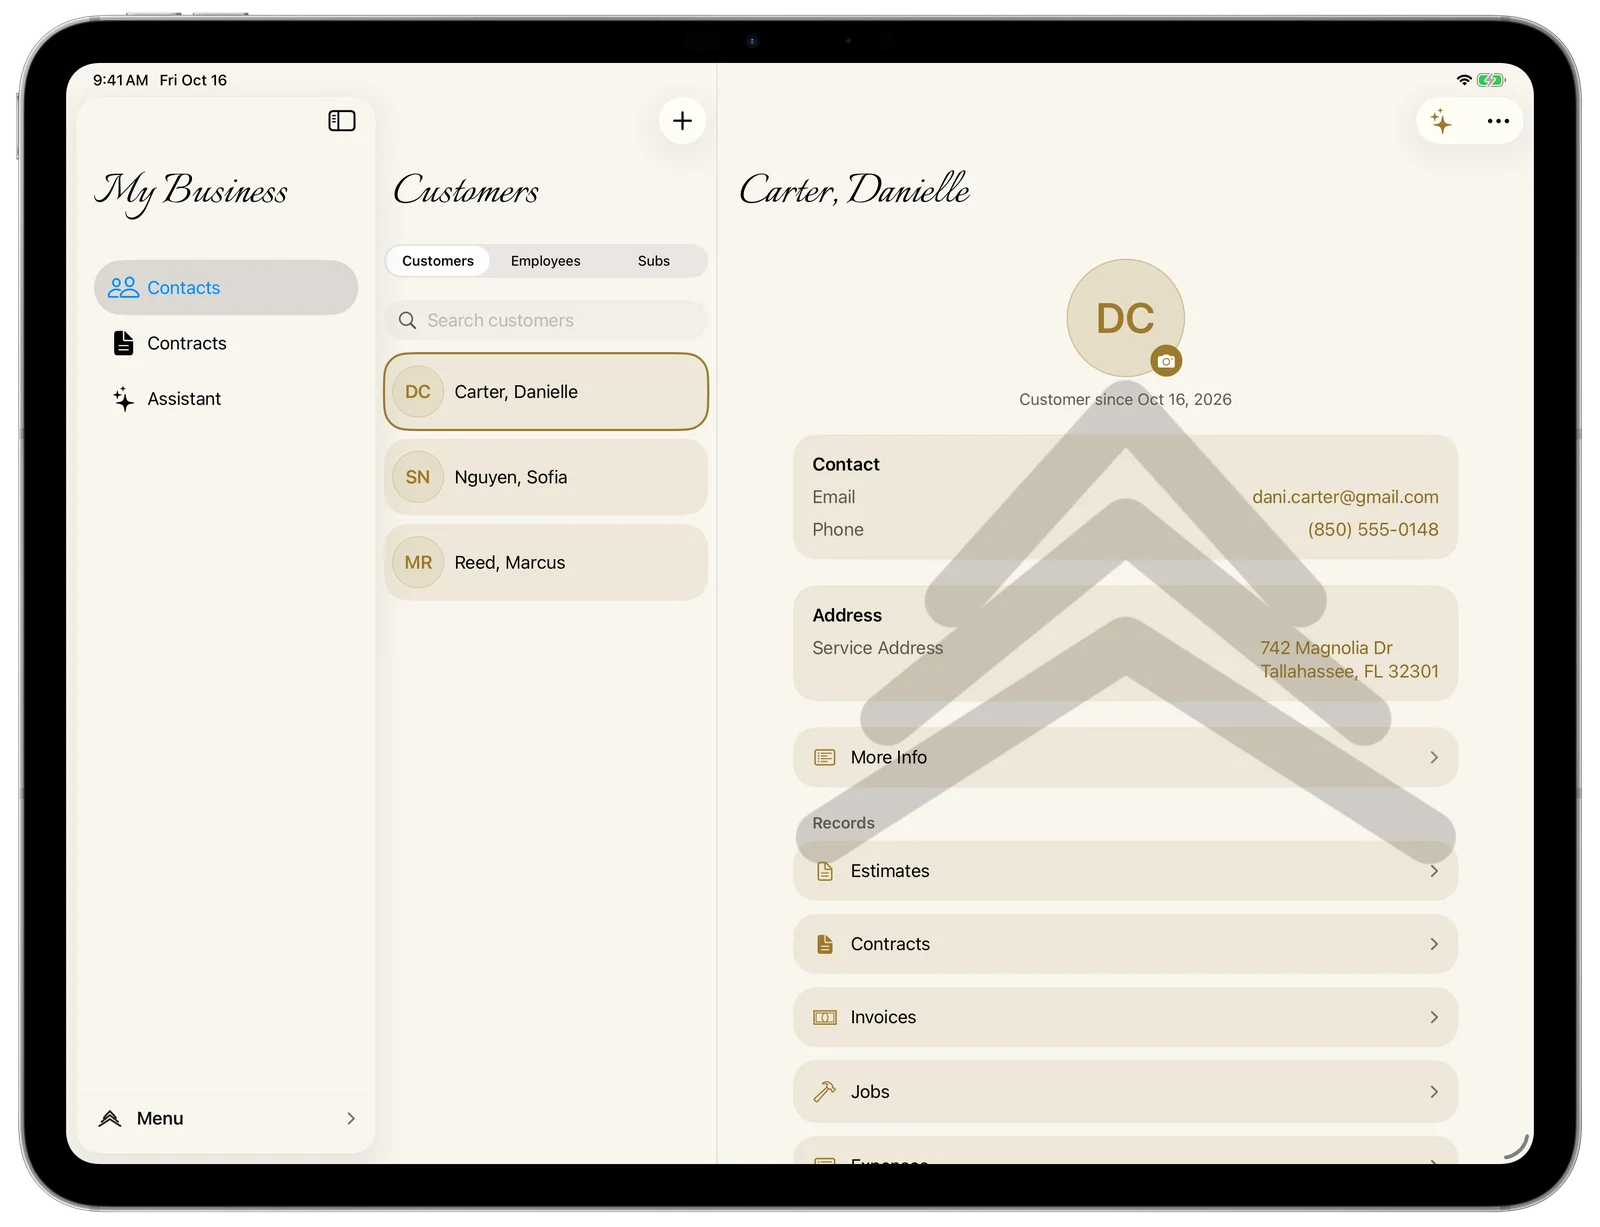Tap phone number (850) 555-0148
This screenshot has width=1600, height=1227.
point(1373,530)
